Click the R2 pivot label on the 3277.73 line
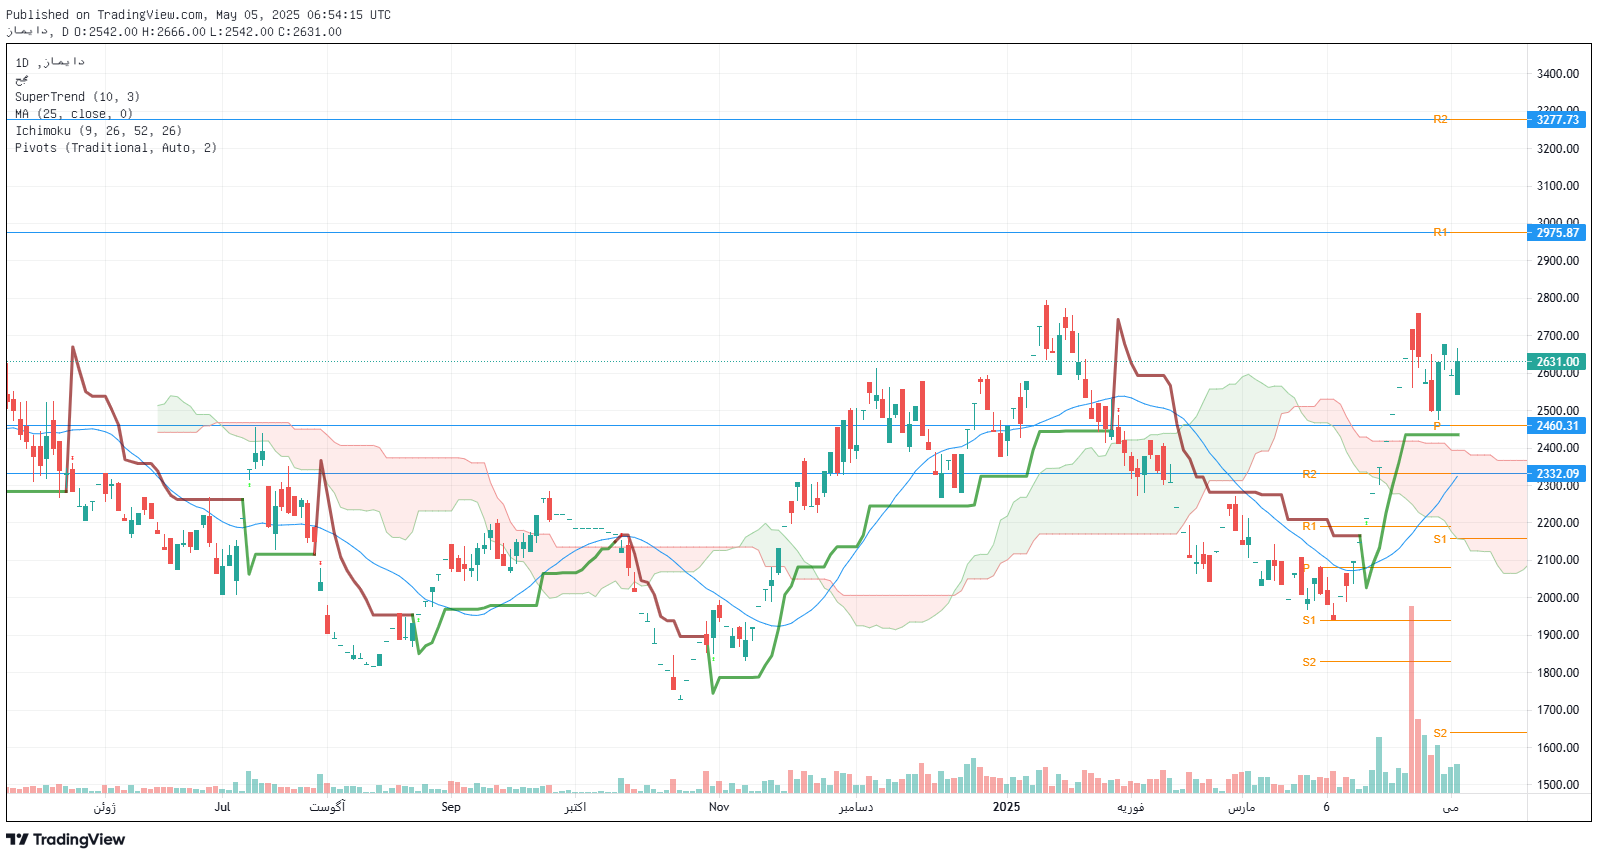Screen dimensions: 1598x858 [1440, 120]
